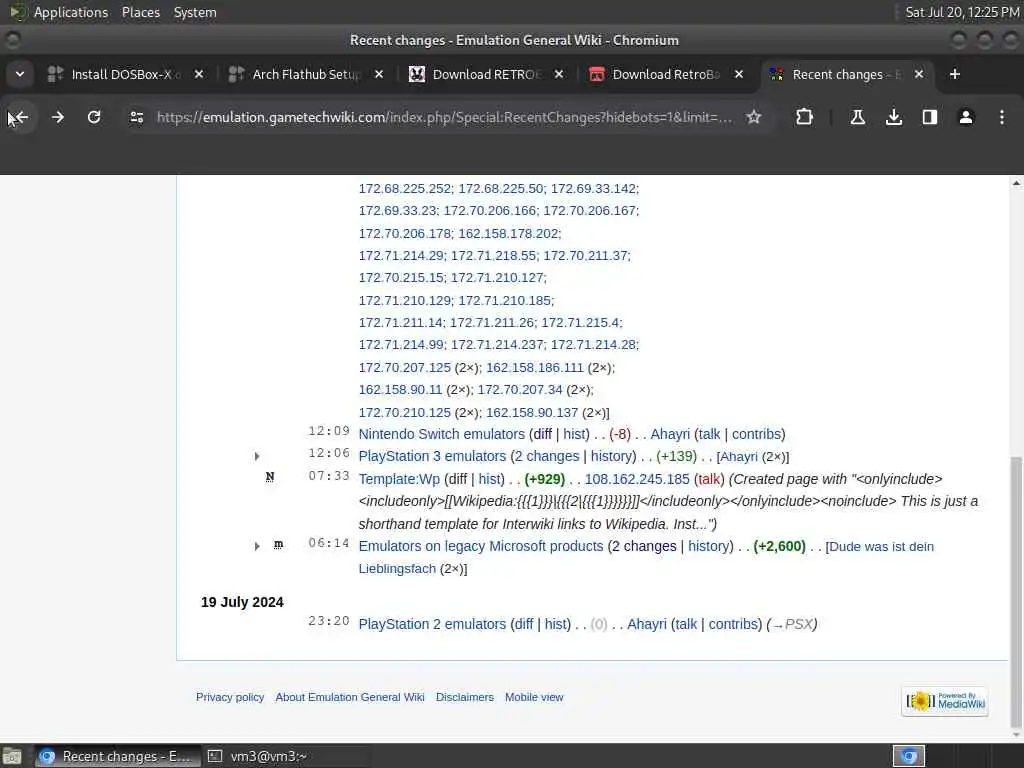1024x768 pixels.
Task: Open About Emulation General Wiki link
Action: 350,697
